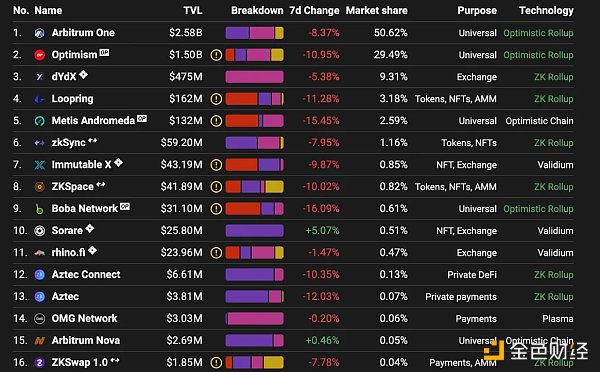Click the Arbitrum One logo icon
The image size is (600, 372).
point(39,33)
